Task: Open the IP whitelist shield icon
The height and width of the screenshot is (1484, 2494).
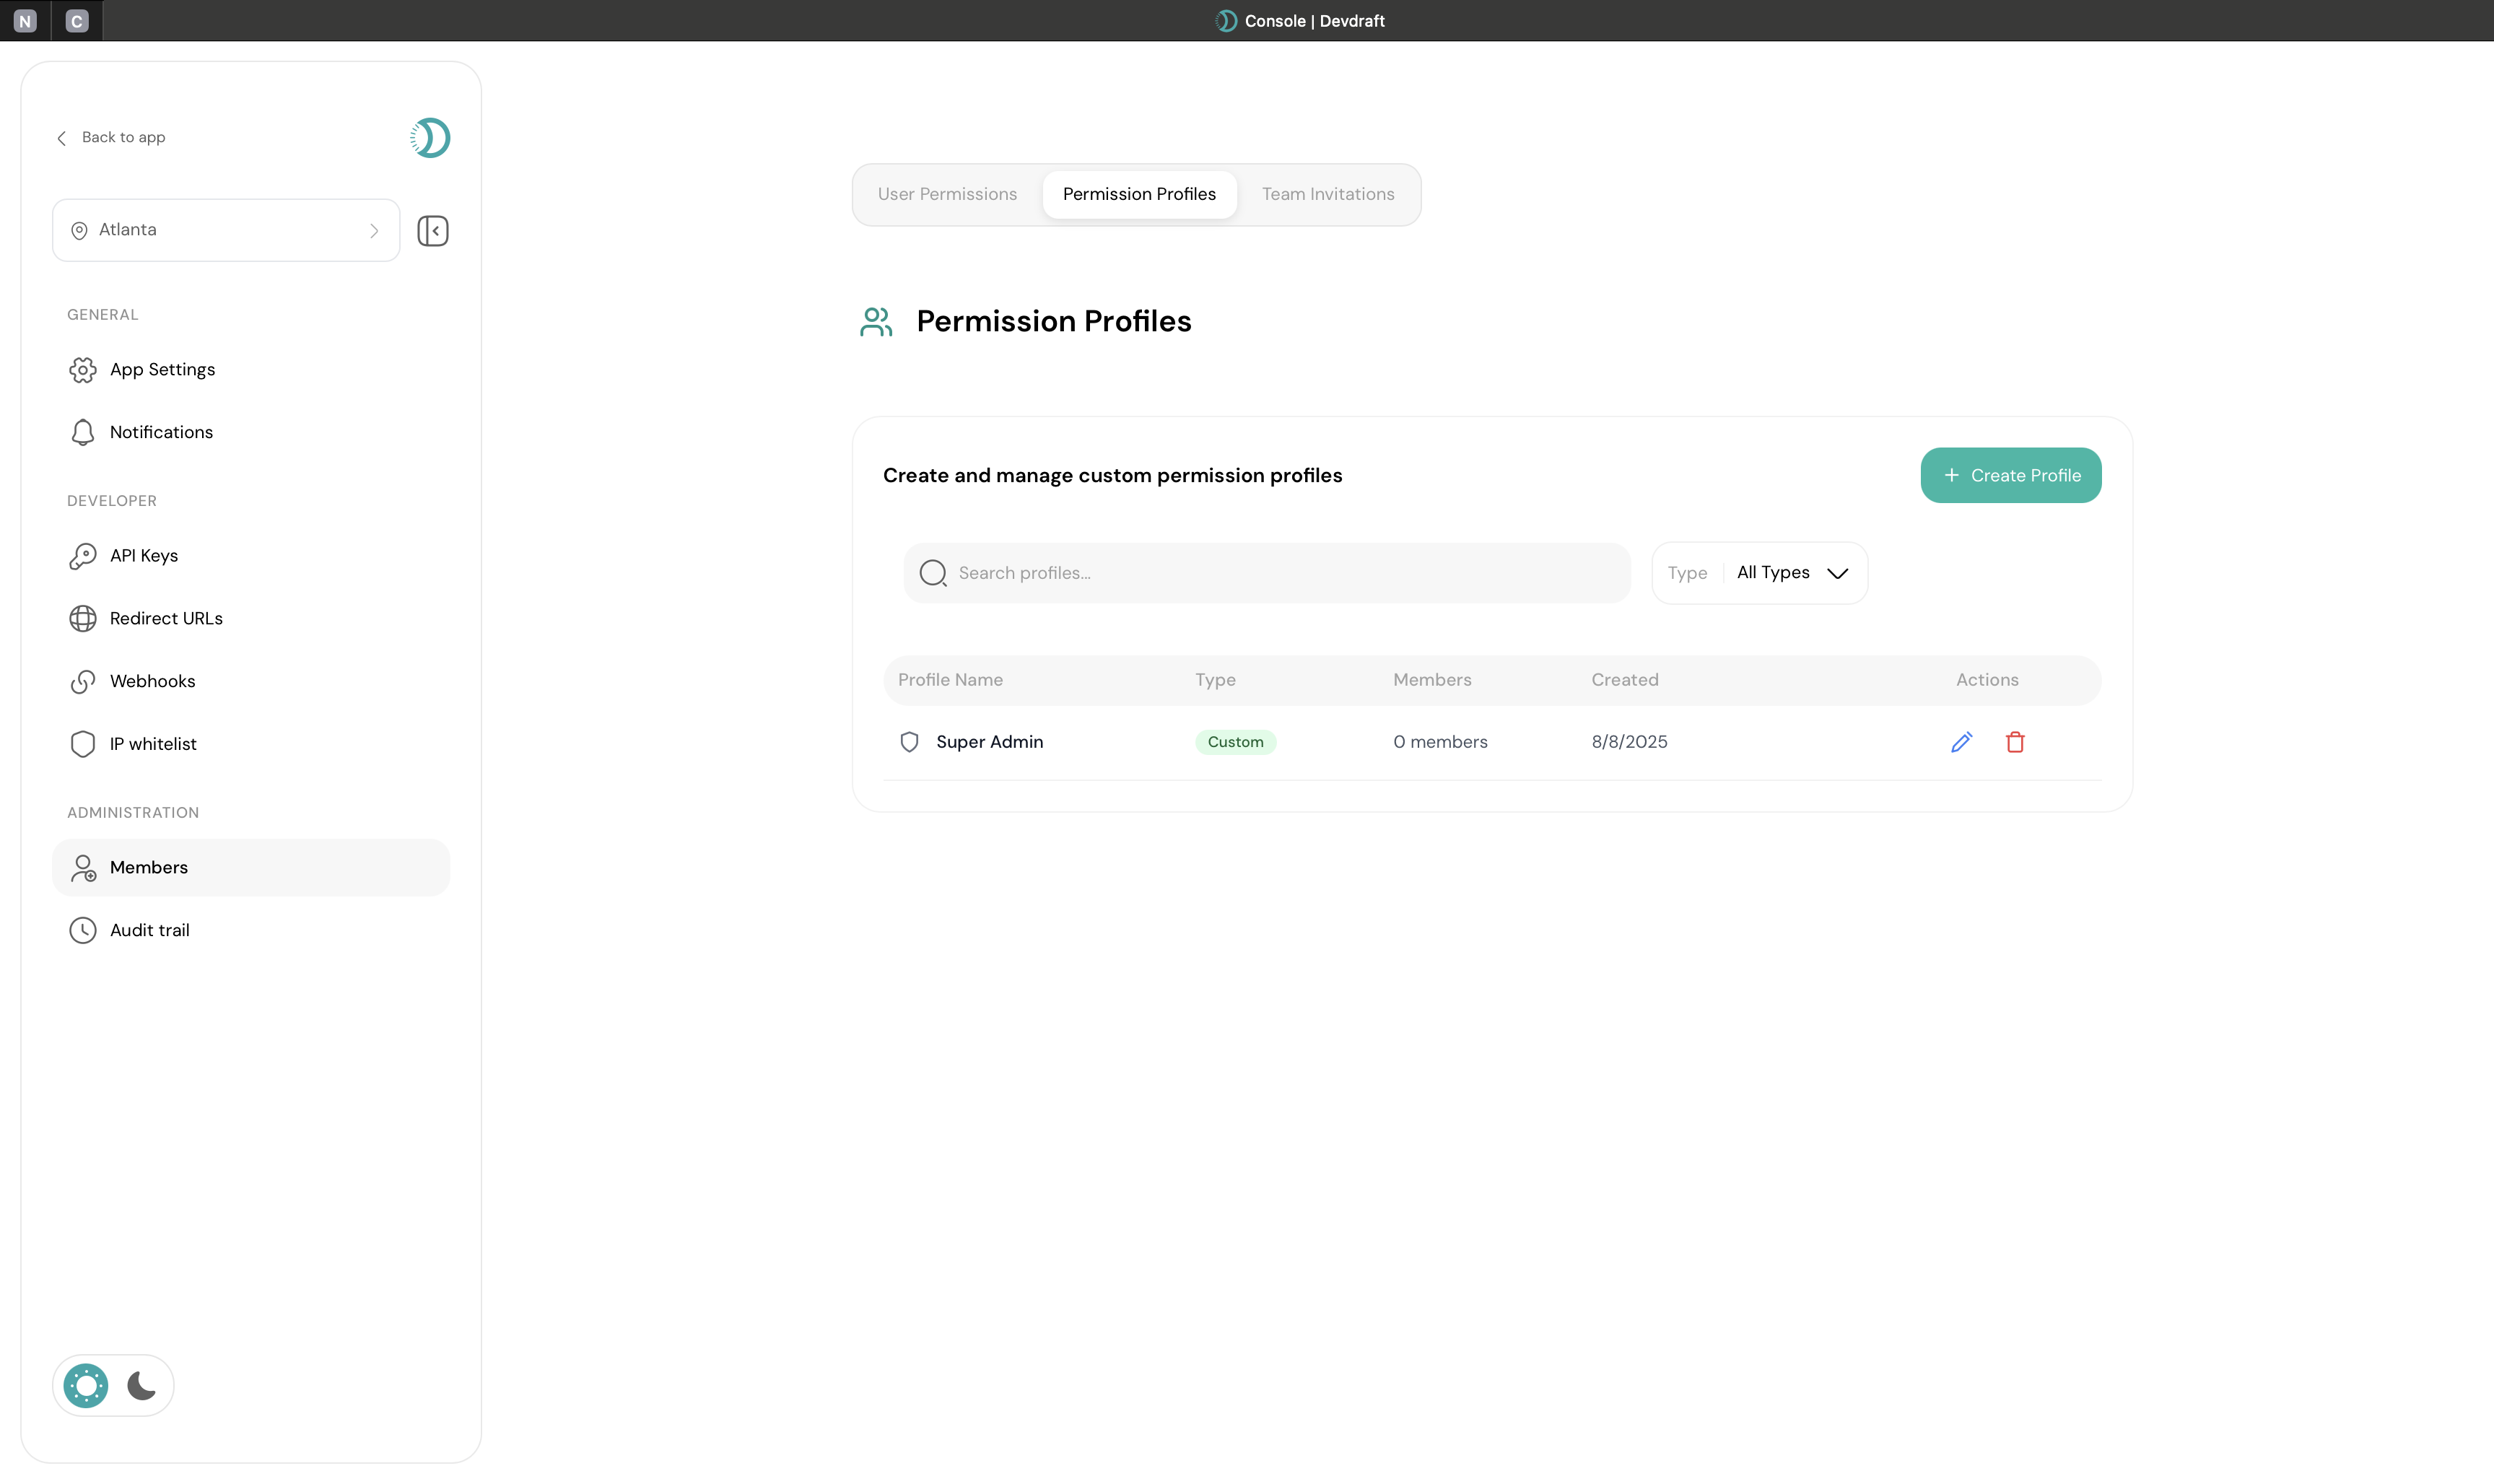Action: (83, 743)
